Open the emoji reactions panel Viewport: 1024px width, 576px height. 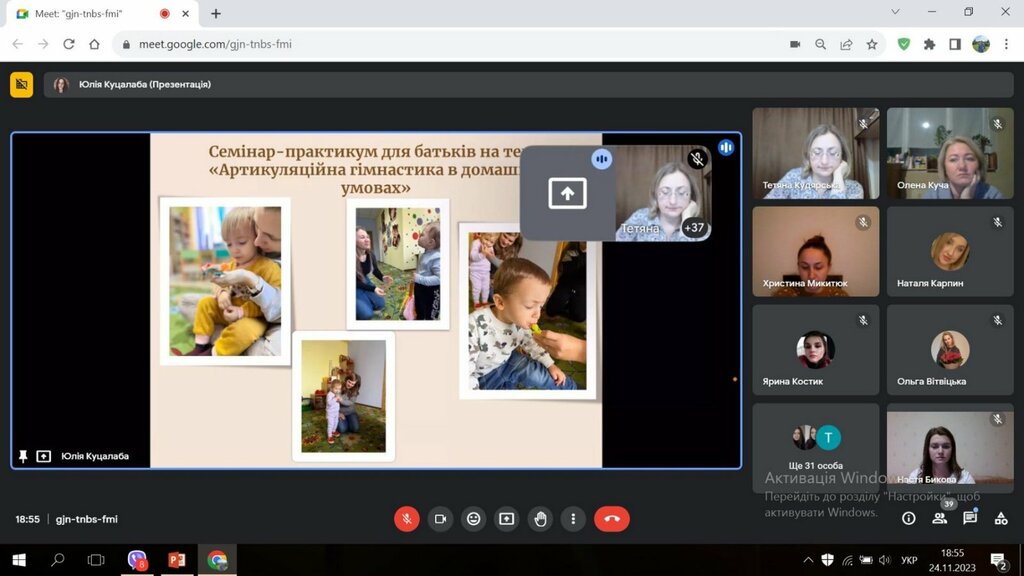tap(473, 519)
